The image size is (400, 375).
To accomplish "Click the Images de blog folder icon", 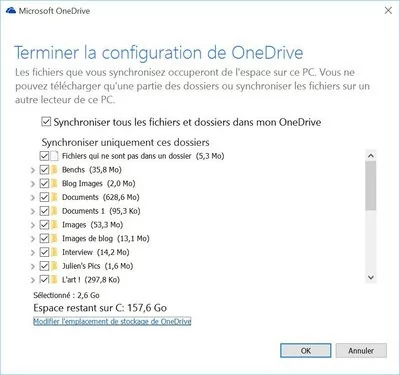I will tap(55, 238).
